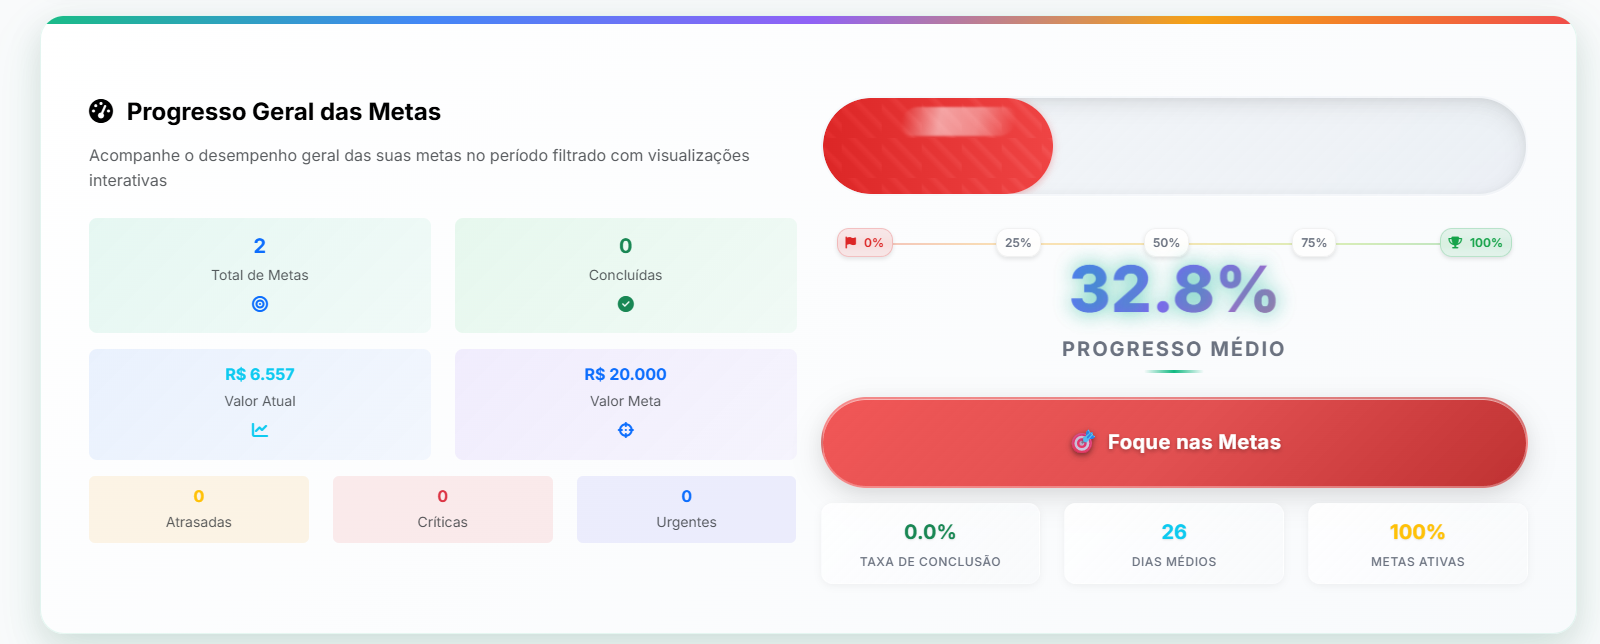Click the red progress bar fill
The width and height of the screenshot is (1600, 644).
(x=937, y=146)
